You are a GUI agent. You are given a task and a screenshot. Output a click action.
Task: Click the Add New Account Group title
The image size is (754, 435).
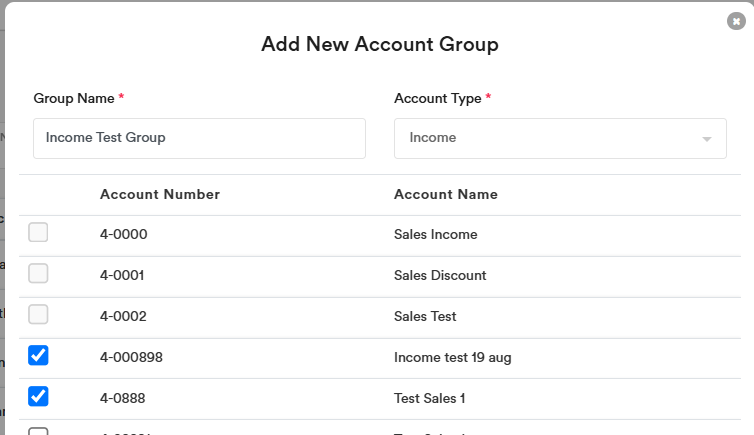click(x=379, y=44)
